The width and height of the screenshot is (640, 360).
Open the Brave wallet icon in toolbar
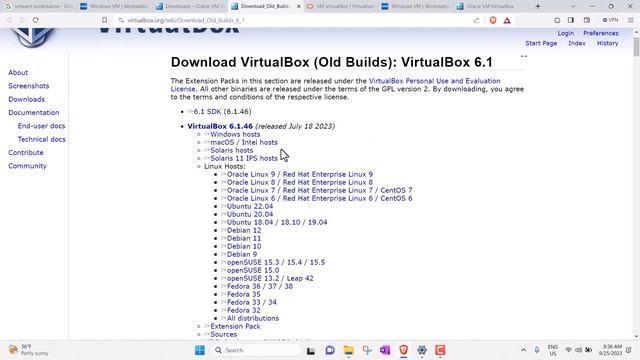(x=587, y=20)
